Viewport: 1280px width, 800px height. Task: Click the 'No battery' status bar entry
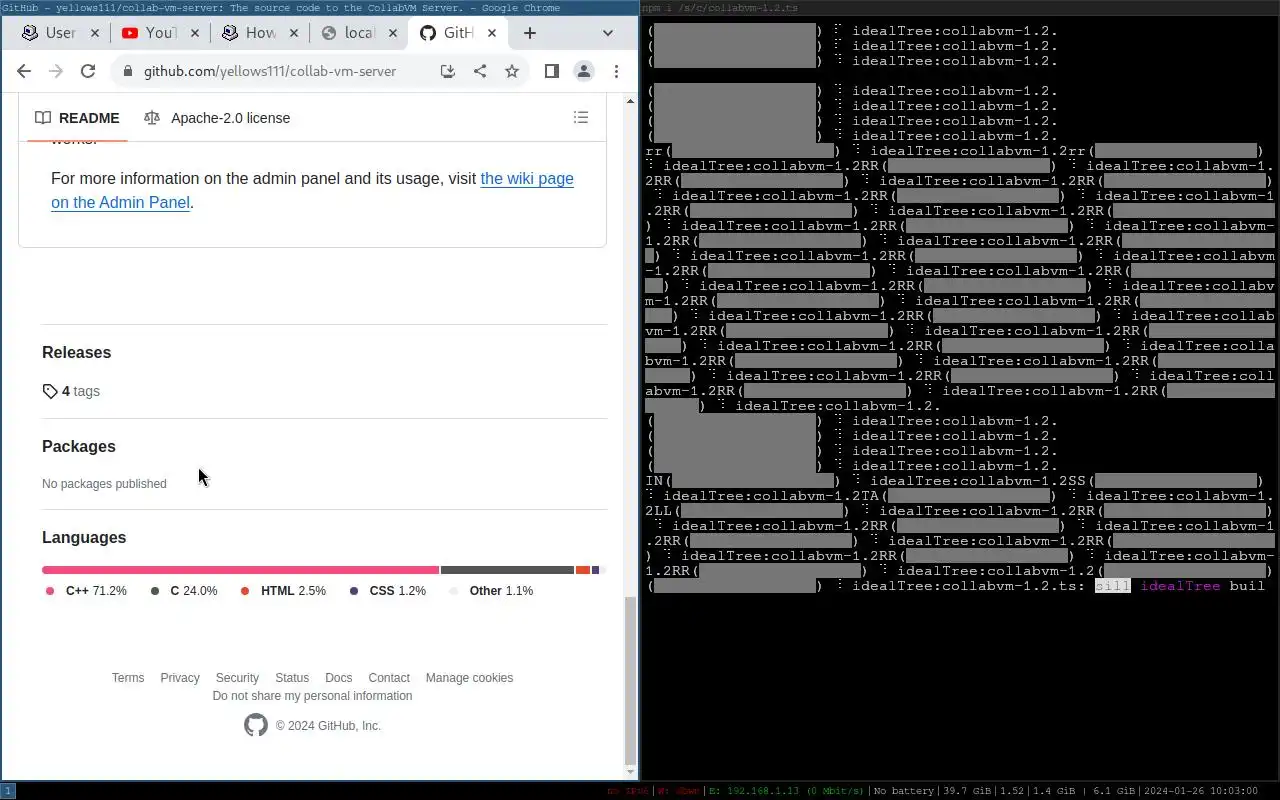tap(903, 791)
